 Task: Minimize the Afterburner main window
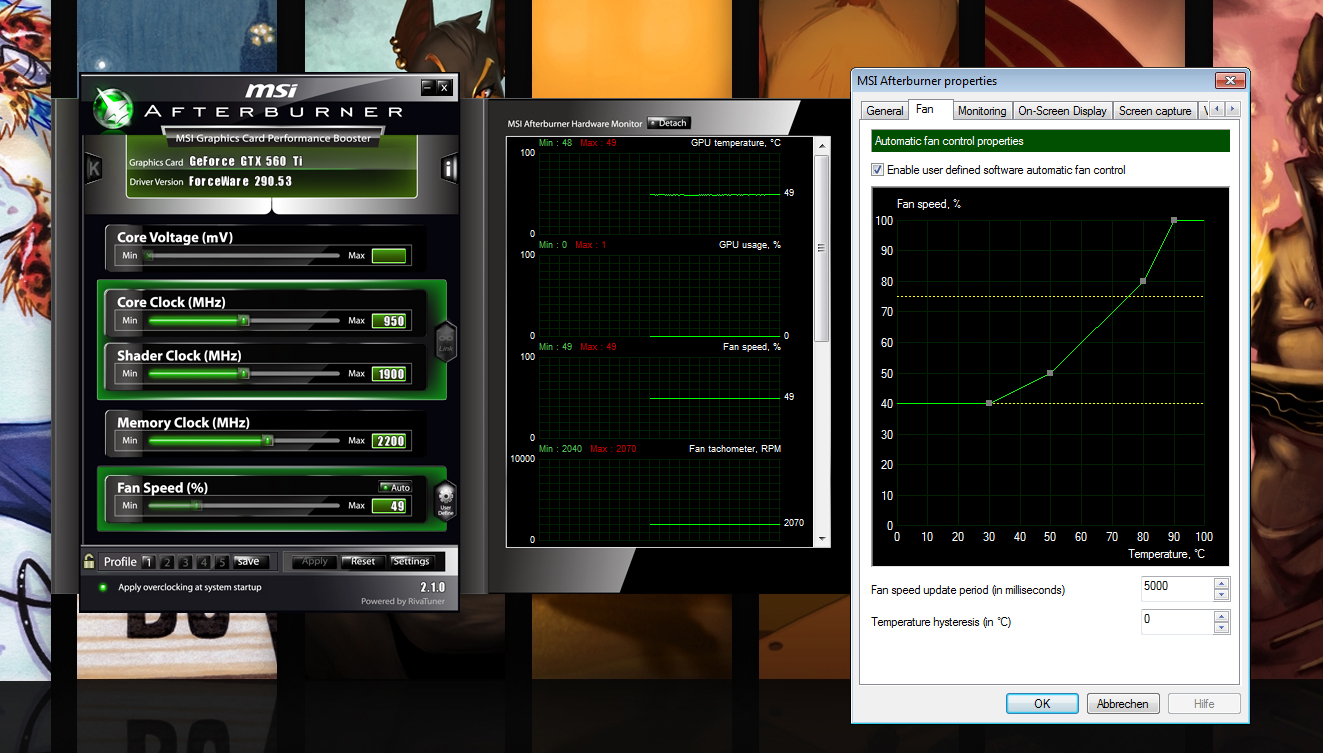[x=428, y=87]
